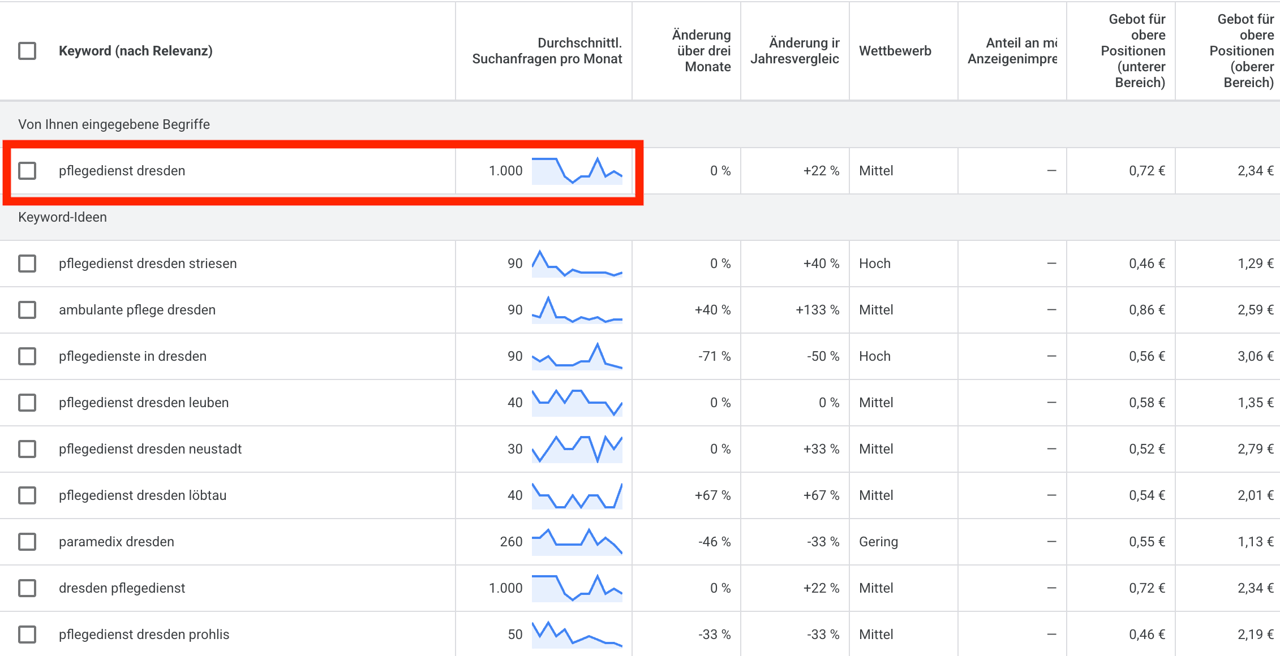The height and width of the screenshot is (656, 1280).
Task: Click the 'Gering' competition value
Action: click(879, 542)
